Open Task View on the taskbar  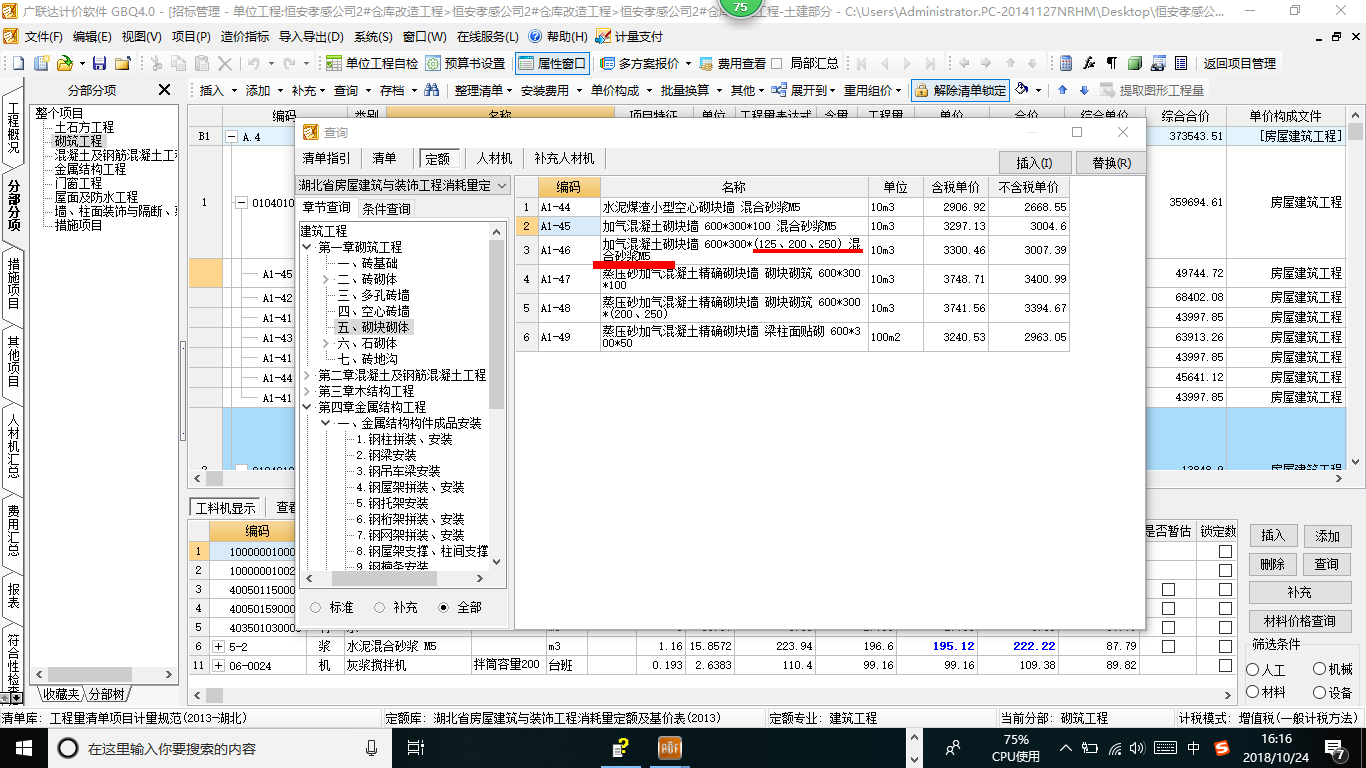pyautogui.click(x=416, y=748)
